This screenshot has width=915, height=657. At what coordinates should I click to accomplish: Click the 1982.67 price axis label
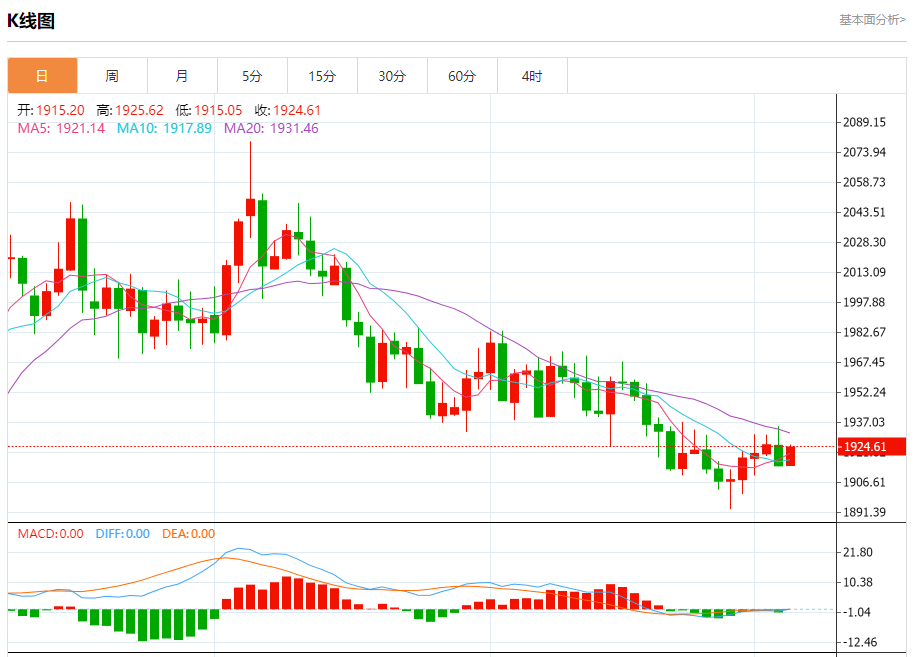pyautogui.click(x=864, y=333)
